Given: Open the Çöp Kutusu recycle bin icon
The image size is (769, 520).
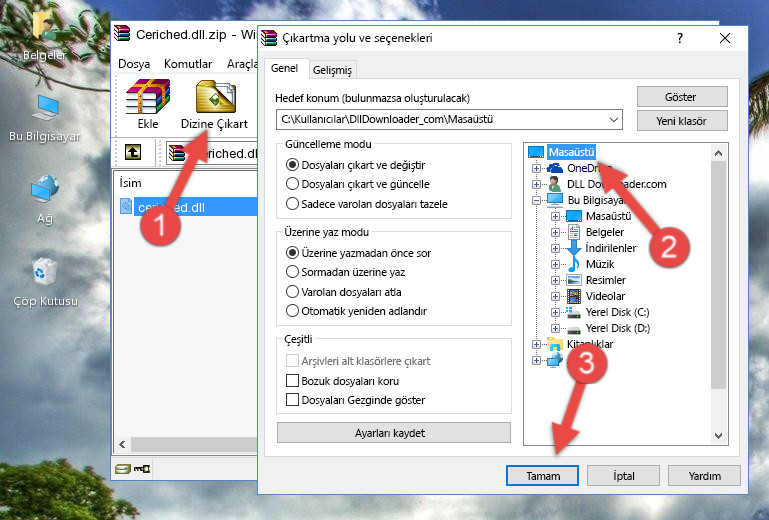Looking at the screenshot, I should click(45, 272).
